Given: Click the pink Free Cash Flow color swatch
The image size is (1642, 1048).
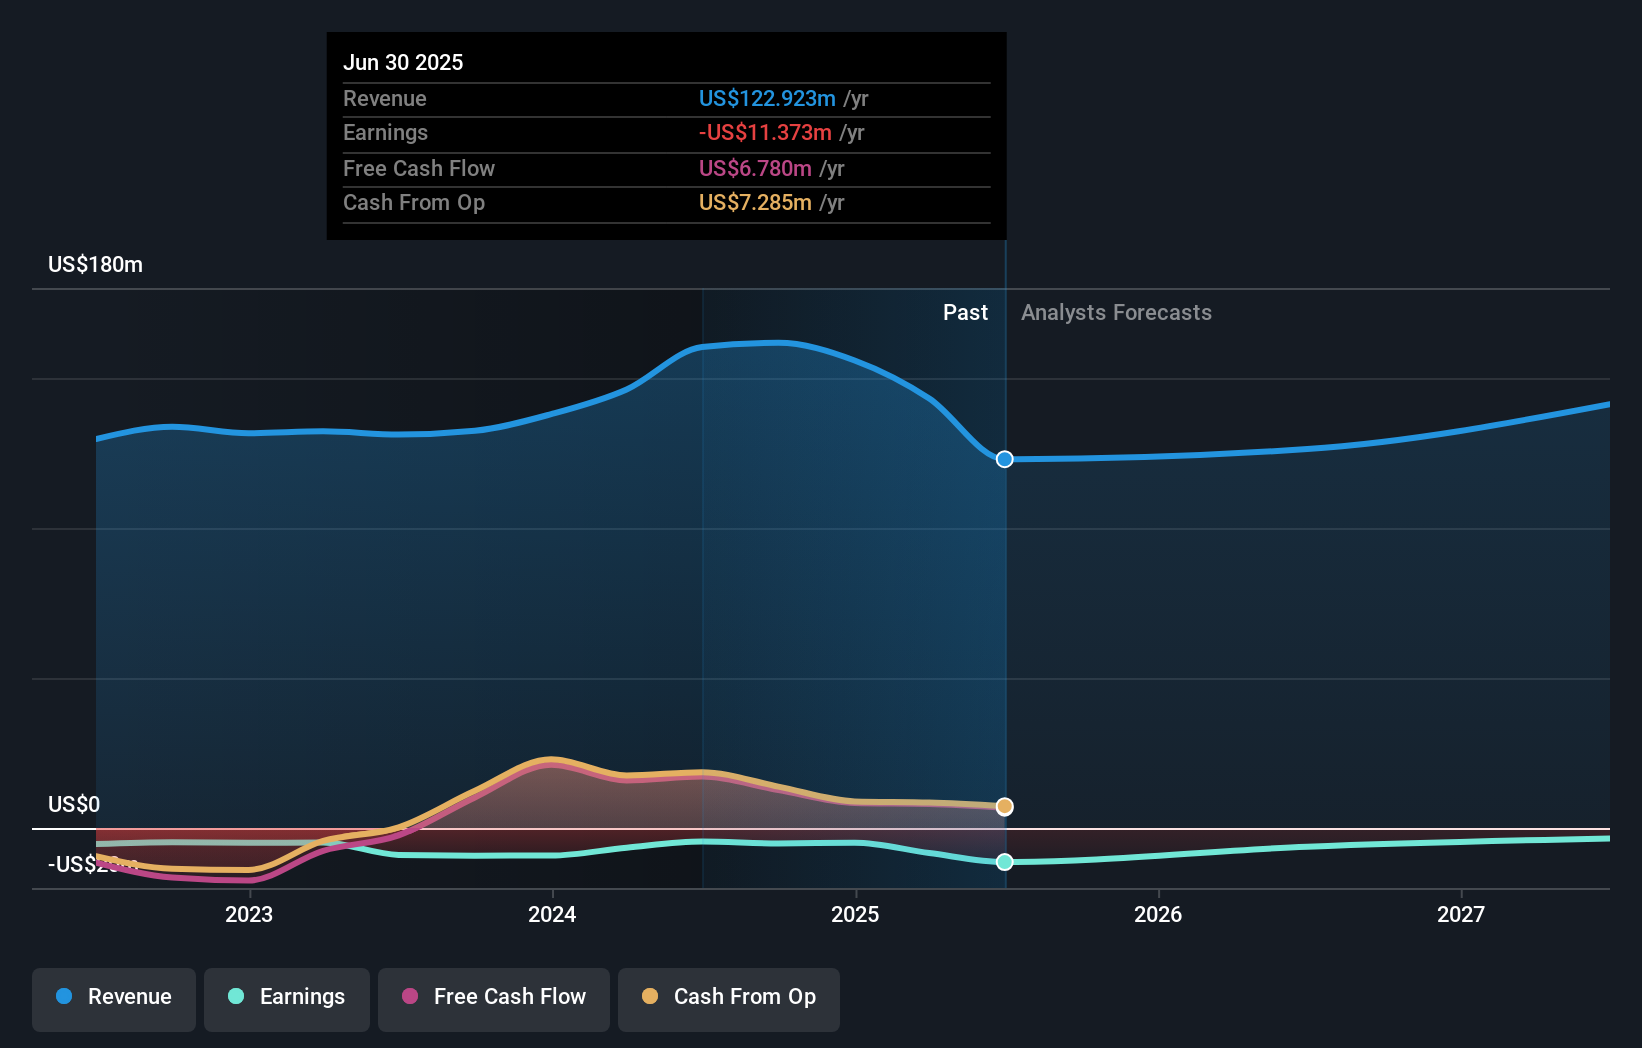Looking at the screenshot, I should 410,997.
